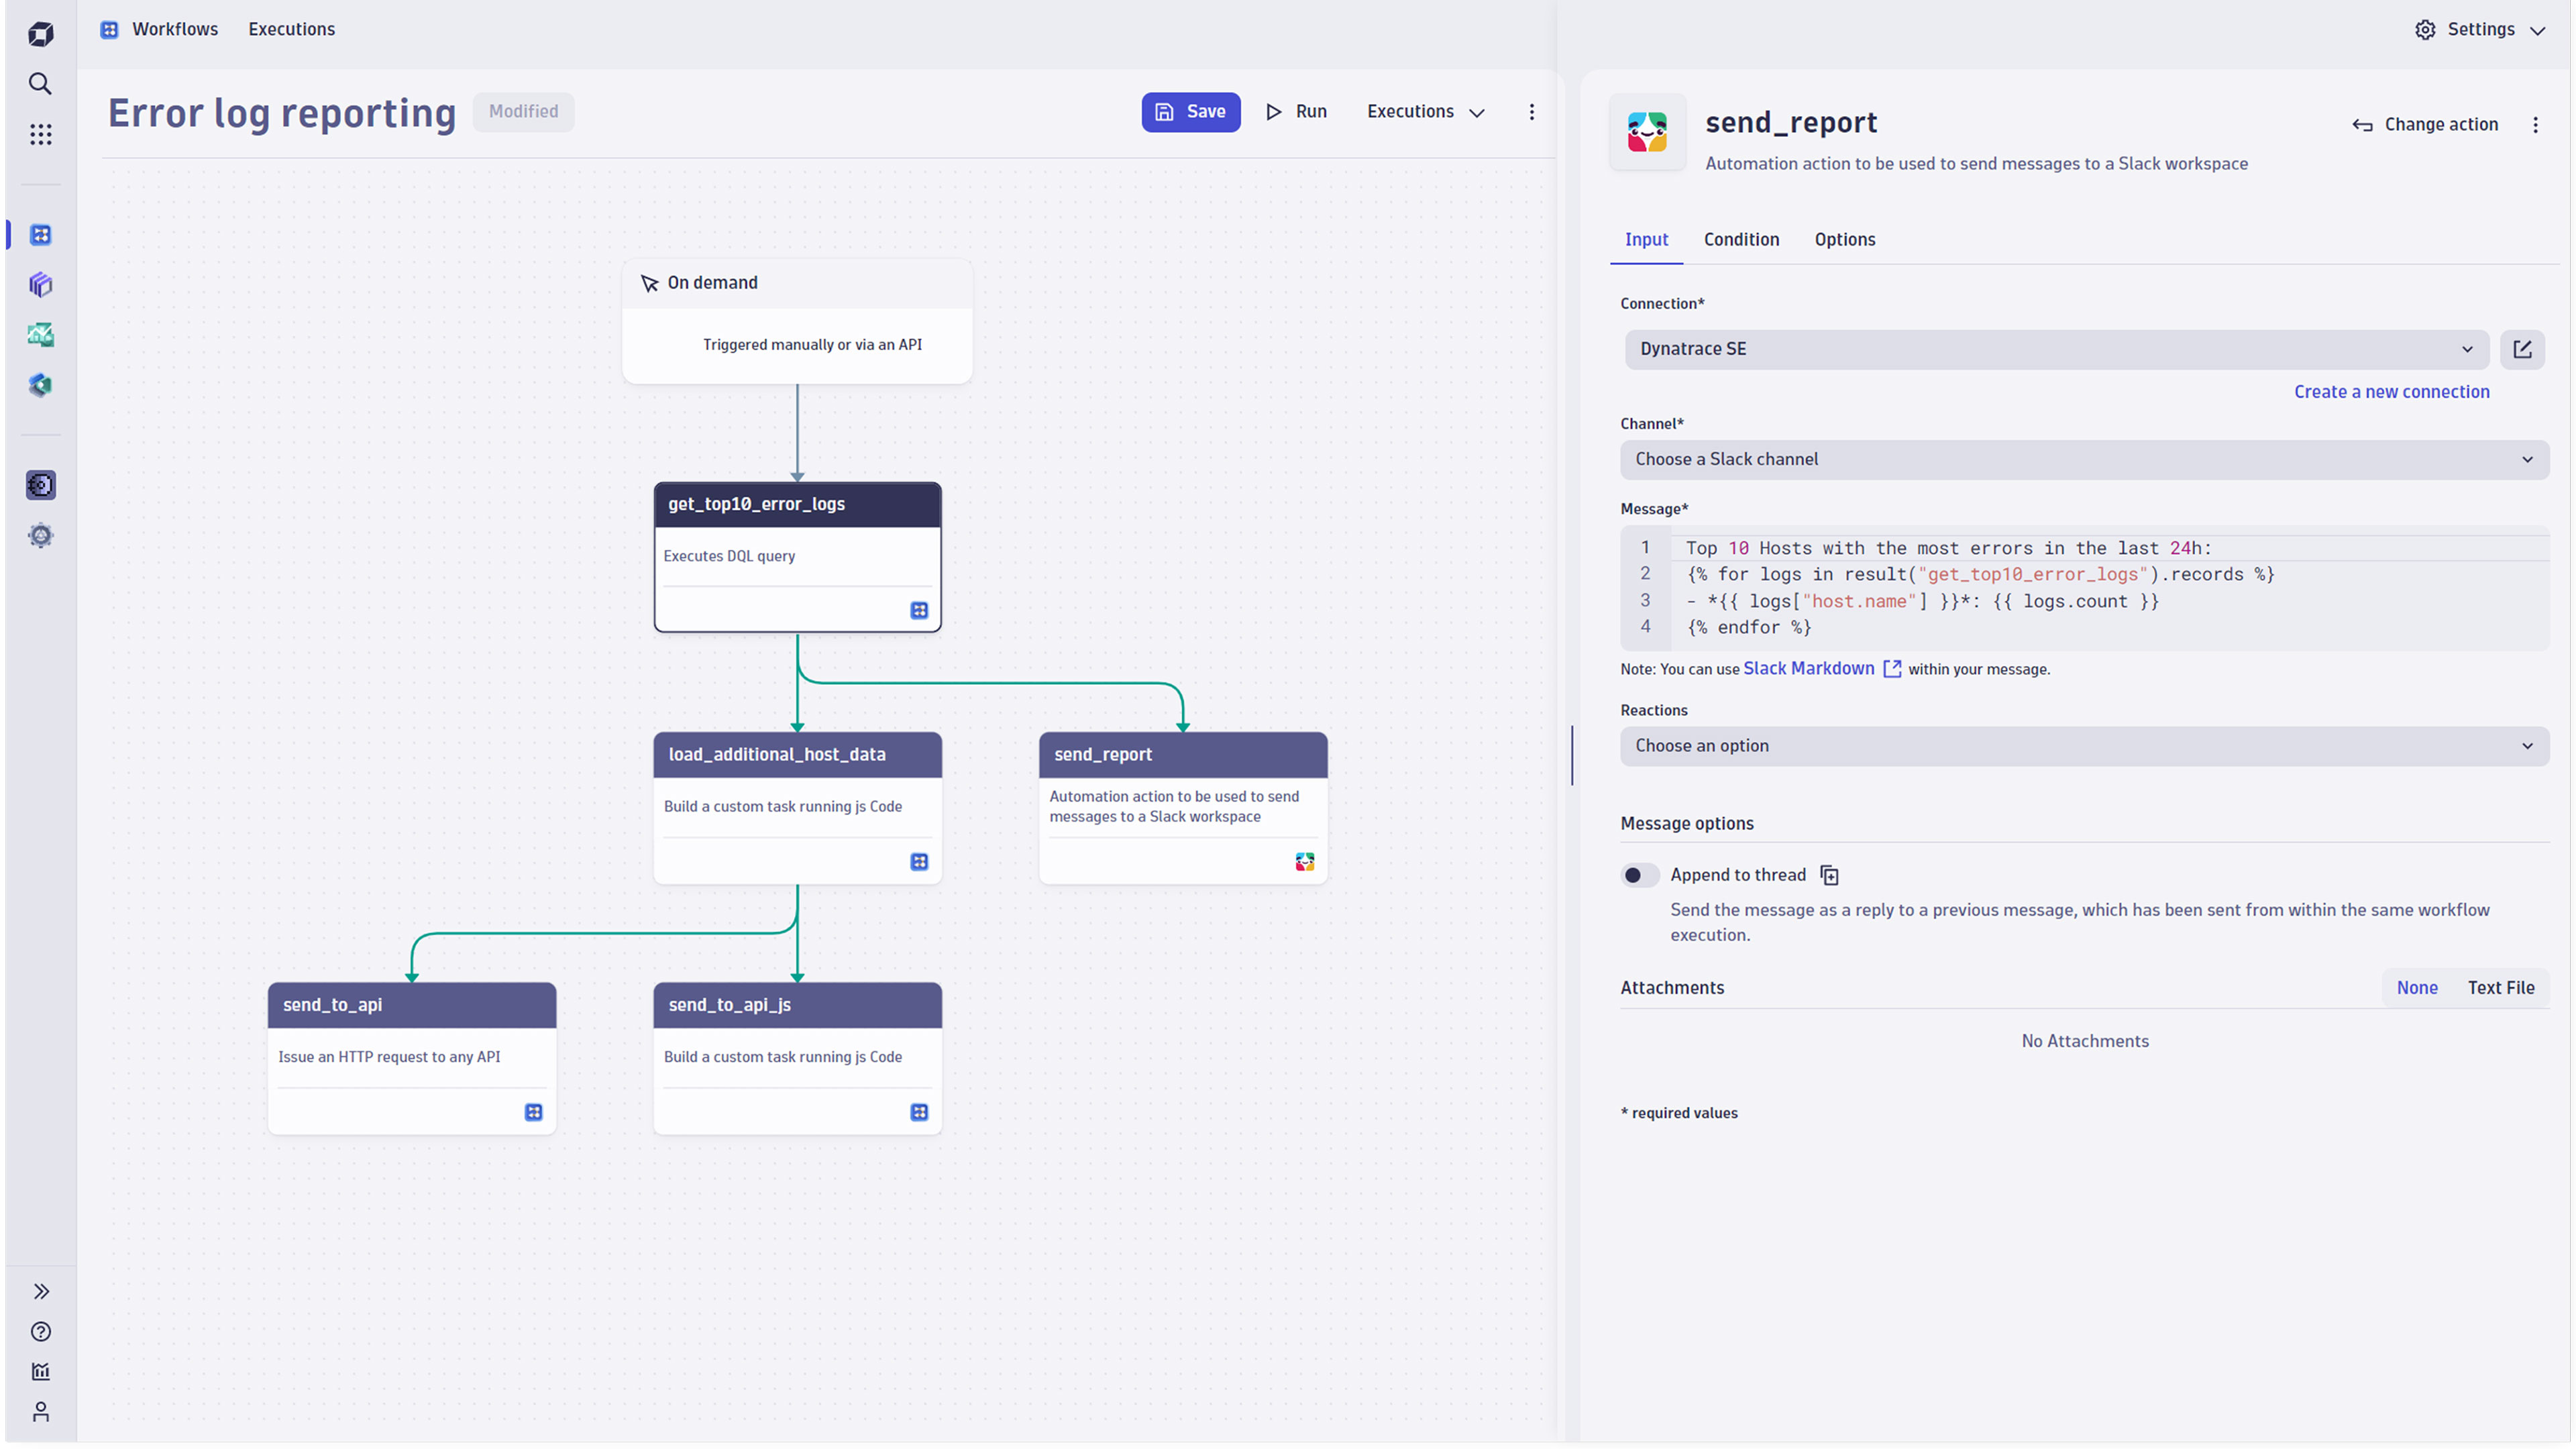Open the Dynatrace global search

(x=40, y=84)
